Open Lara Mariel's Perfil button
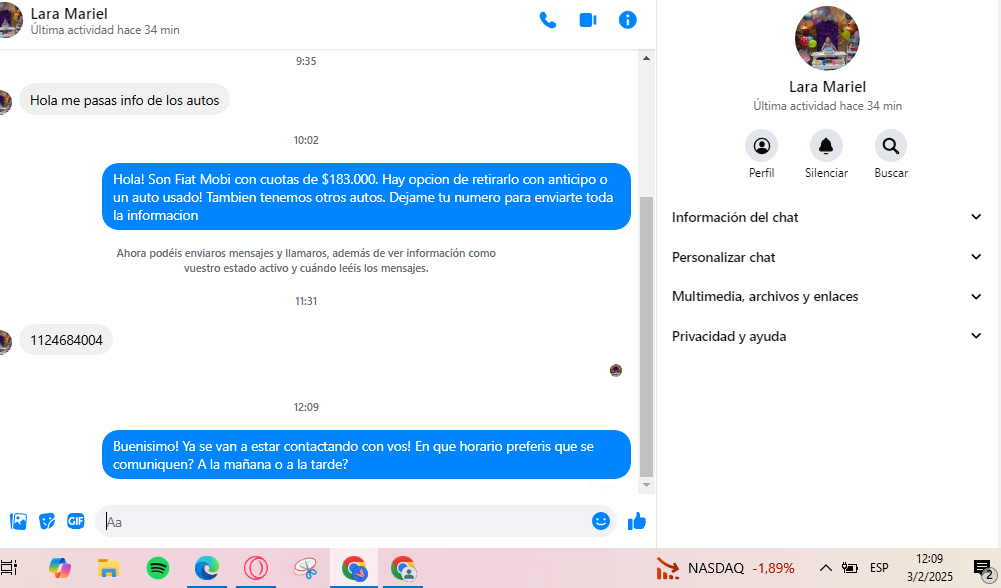The height and width of the screenshot is (588, 1001). pos(761,147)
